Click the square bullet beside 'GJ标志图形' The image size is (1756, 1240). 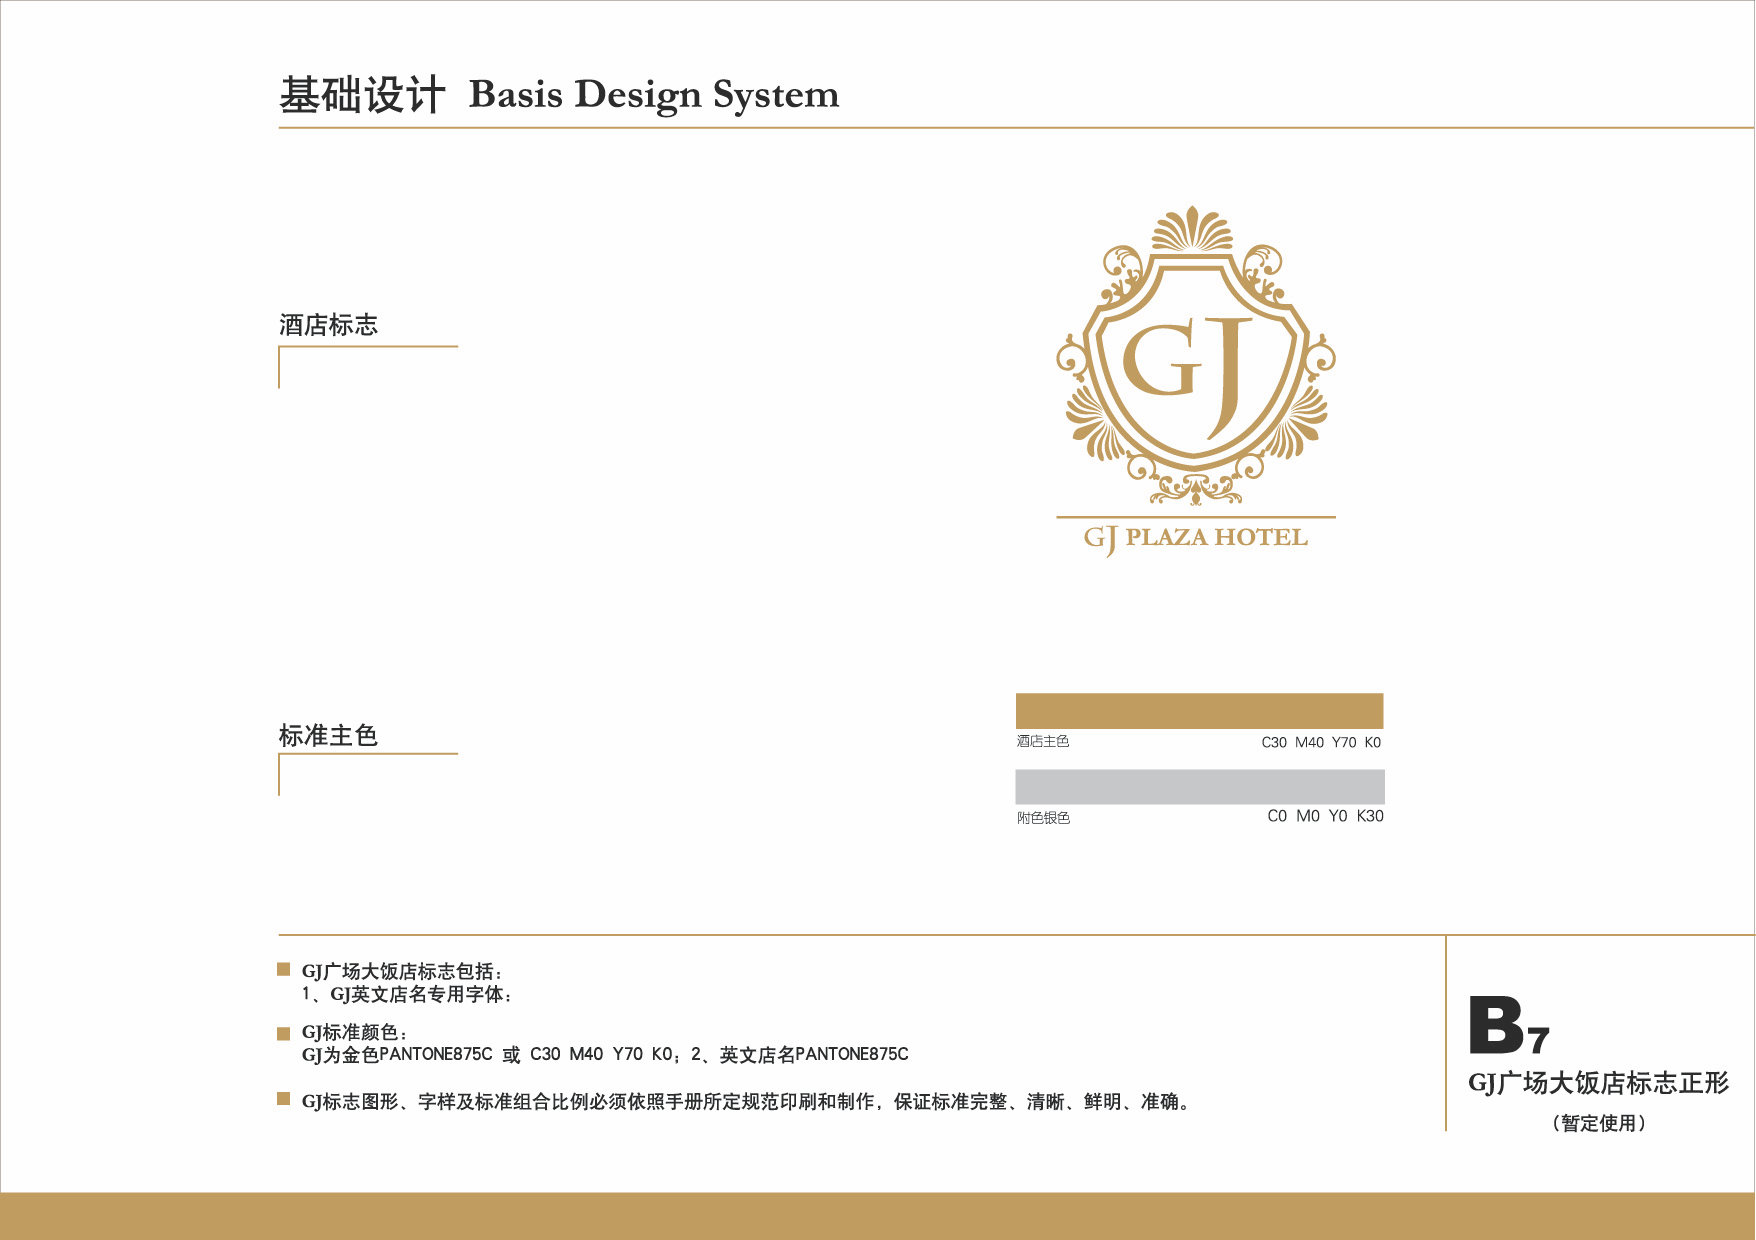click(x=284, y=1100)
